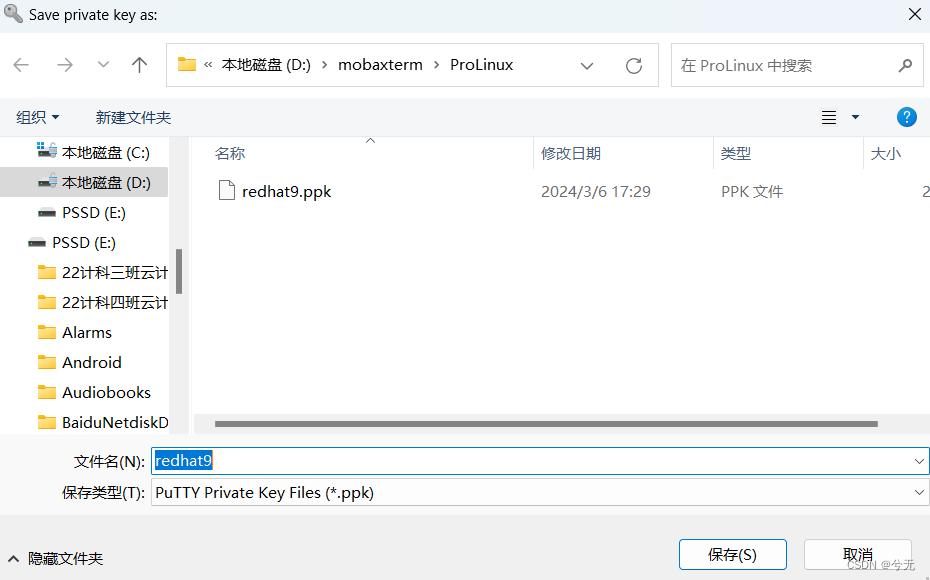
Task: Select mobaxterm in the address path
Action: click(x=380, y=65)
